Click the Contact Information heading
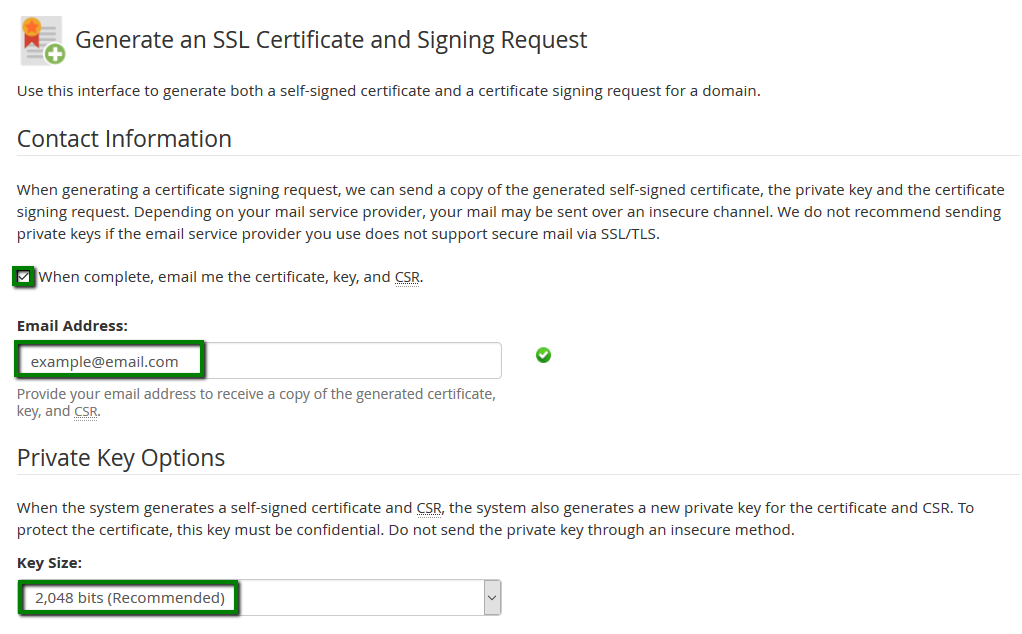1022x634 pixels. coord(124,139)
